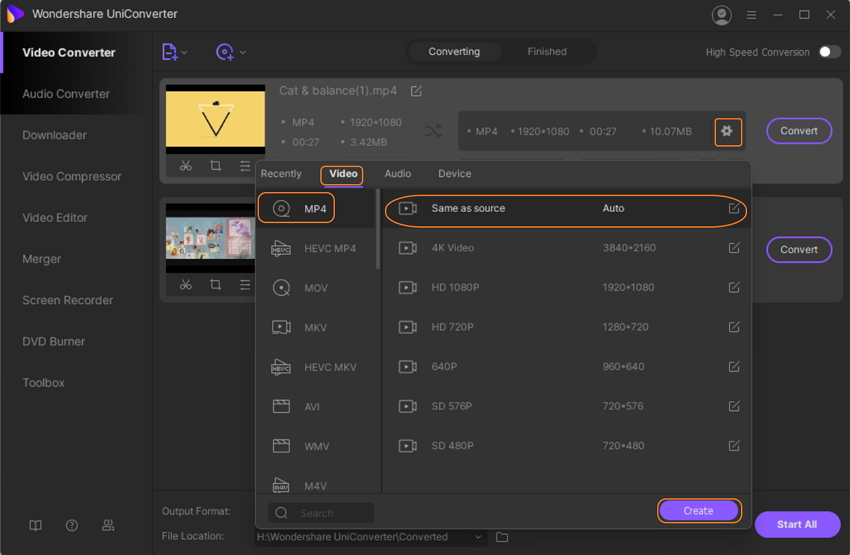Click the format list scrollbar
The image size is (850, 555).
[378, 229]
